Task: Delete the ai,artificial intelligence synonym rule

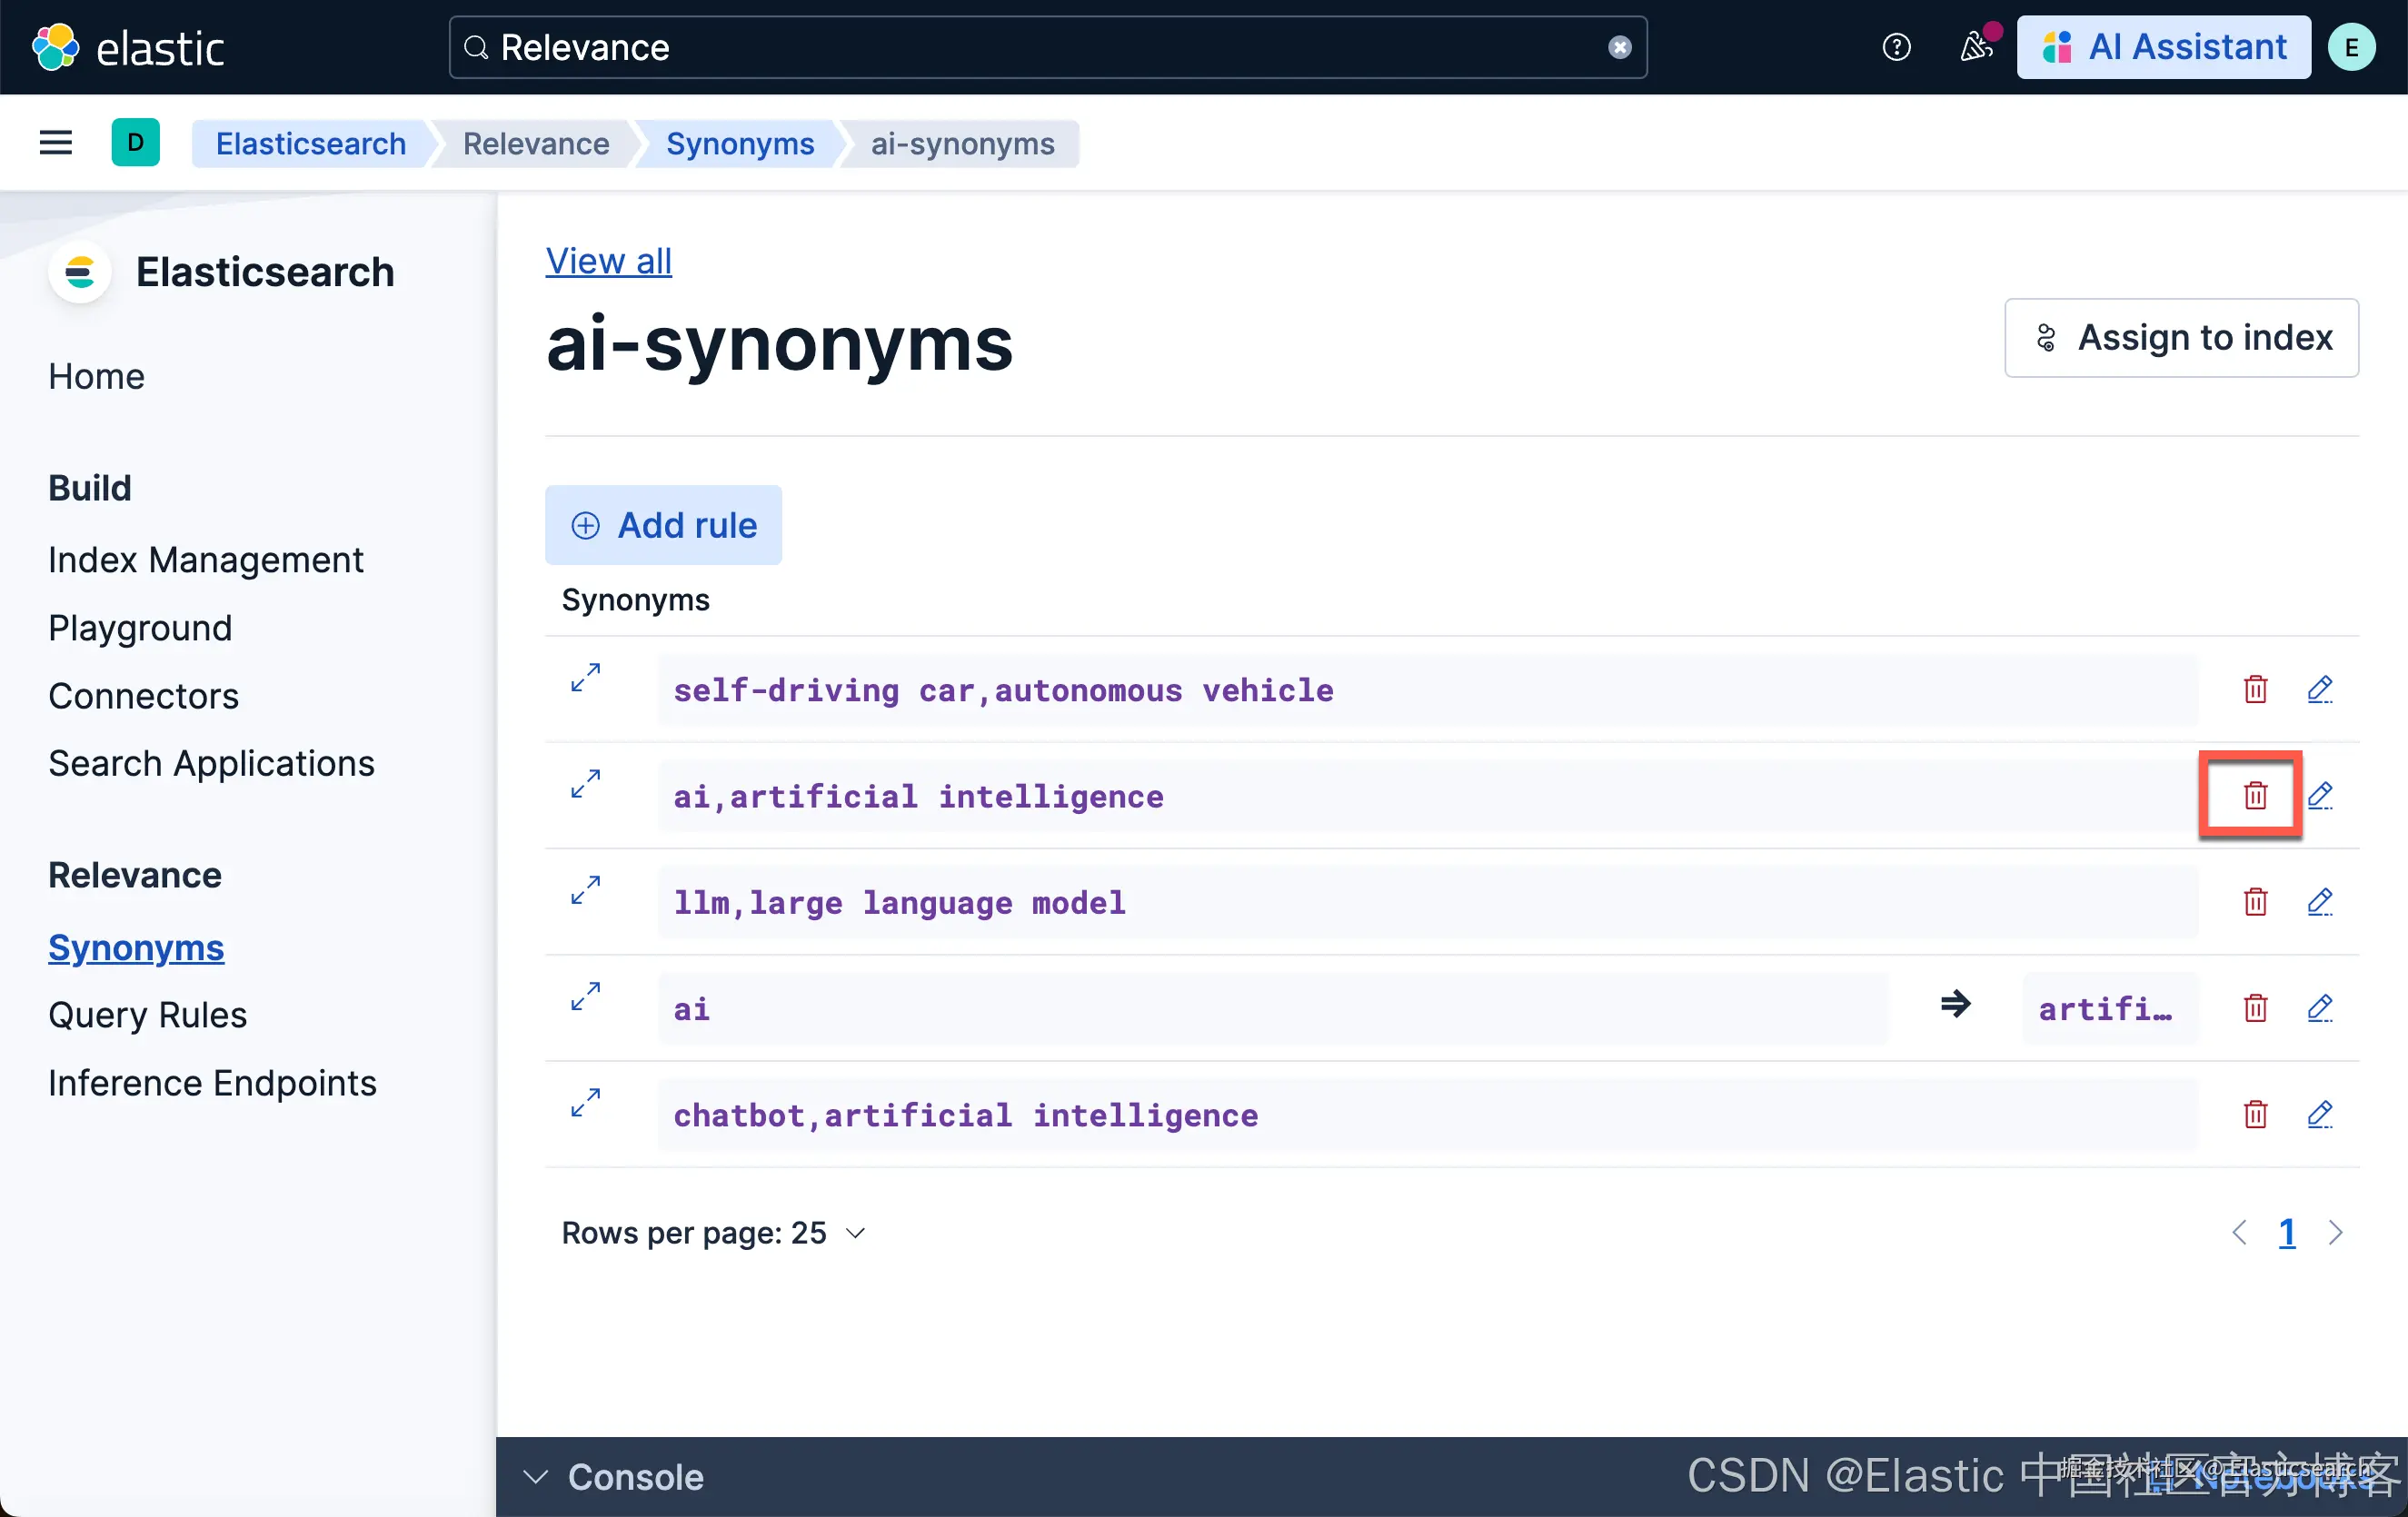Action: 2254,796
